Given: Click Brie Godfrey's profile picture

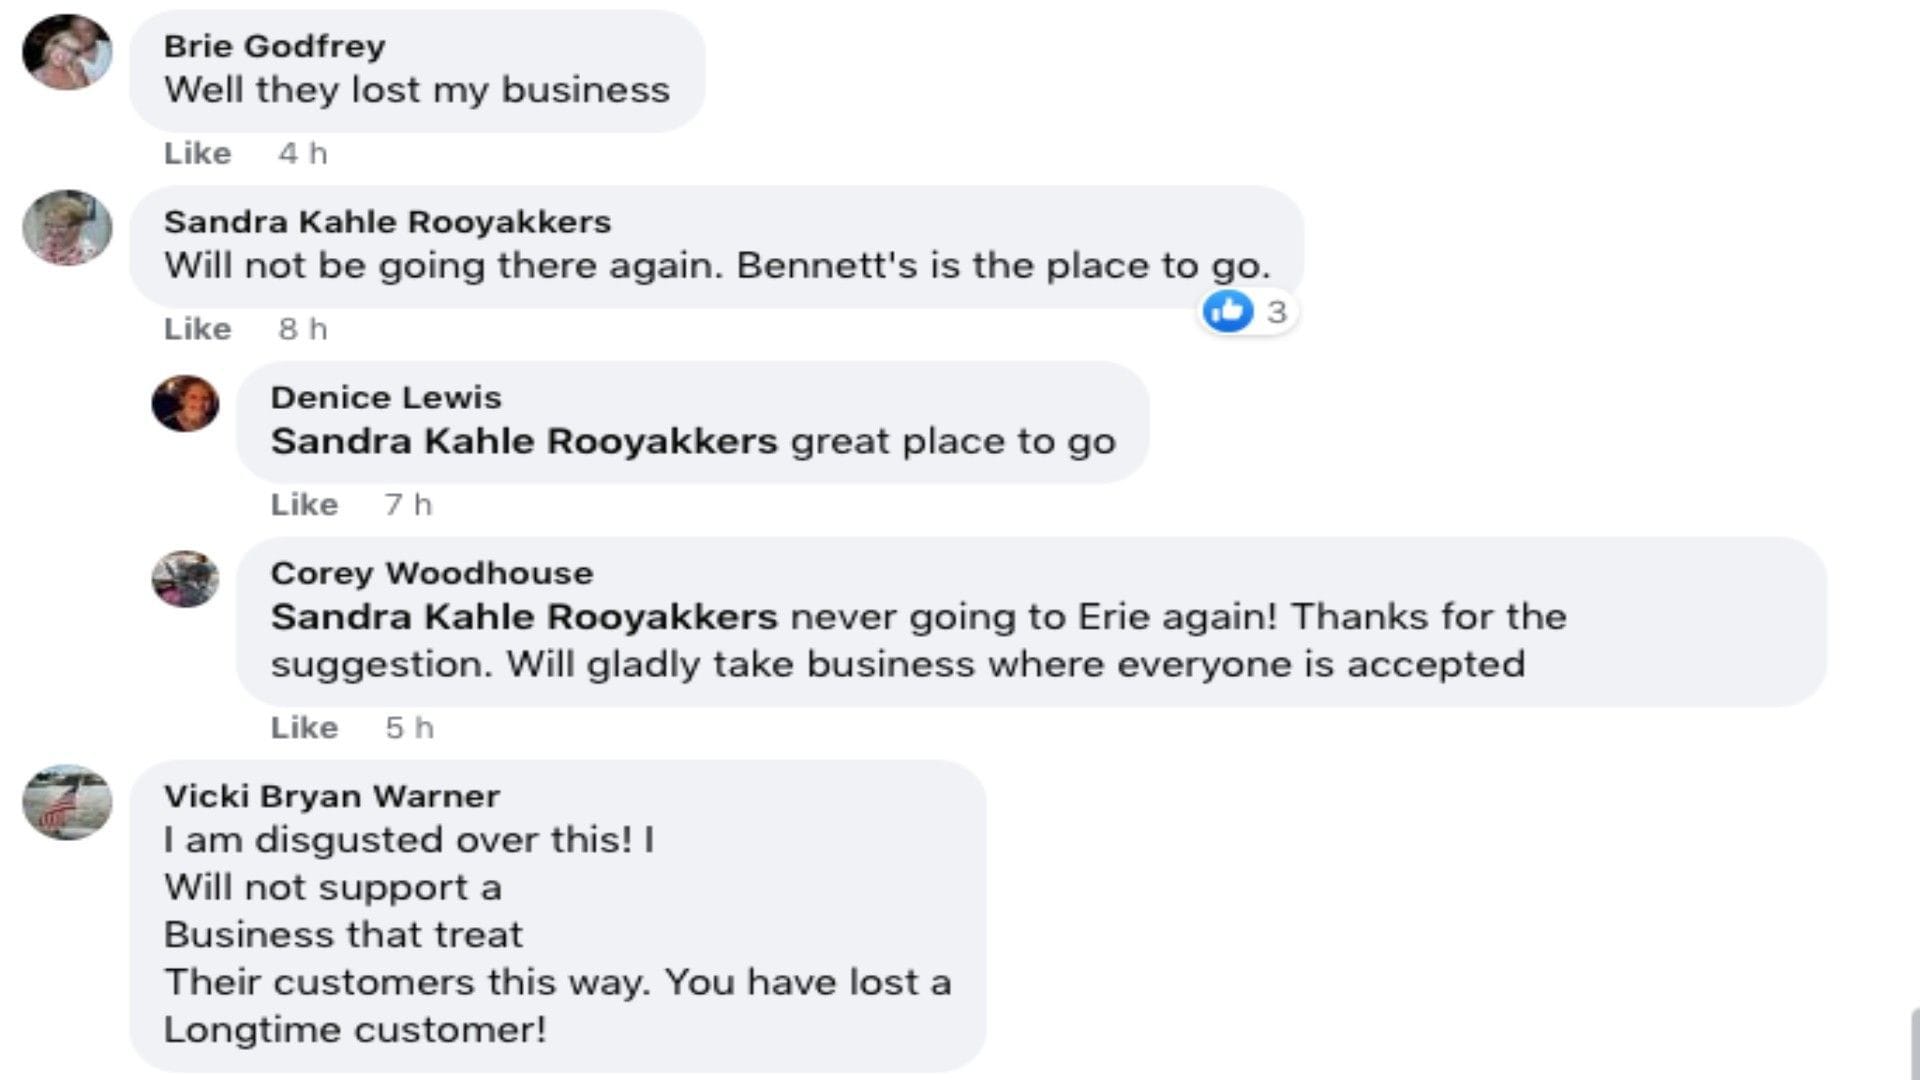Looking at the screenshot, I should (67, 52).
